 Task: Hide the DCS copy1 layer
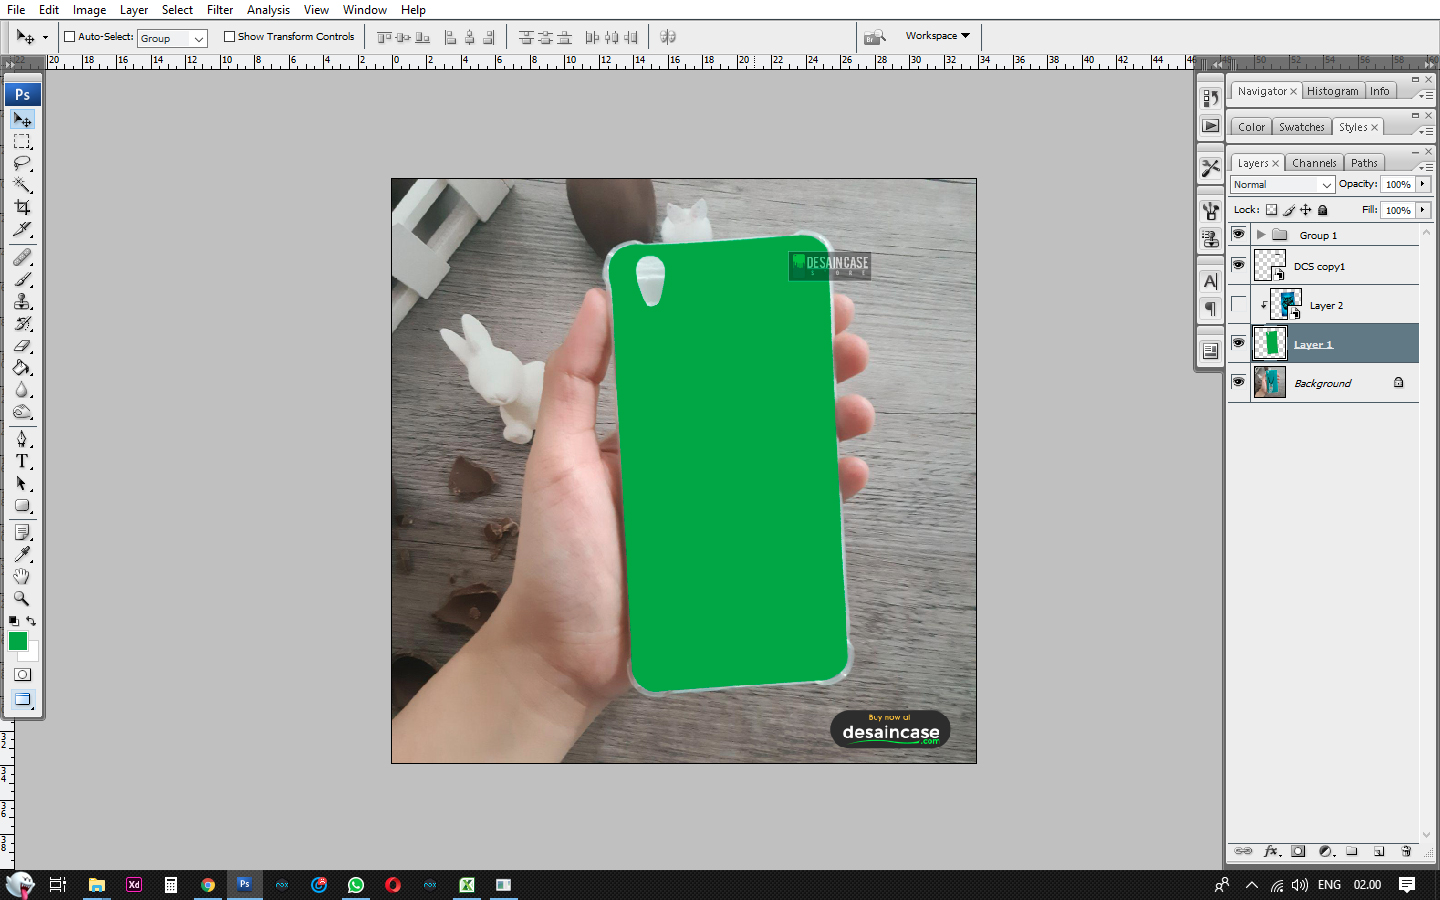tap(1238, 265)
